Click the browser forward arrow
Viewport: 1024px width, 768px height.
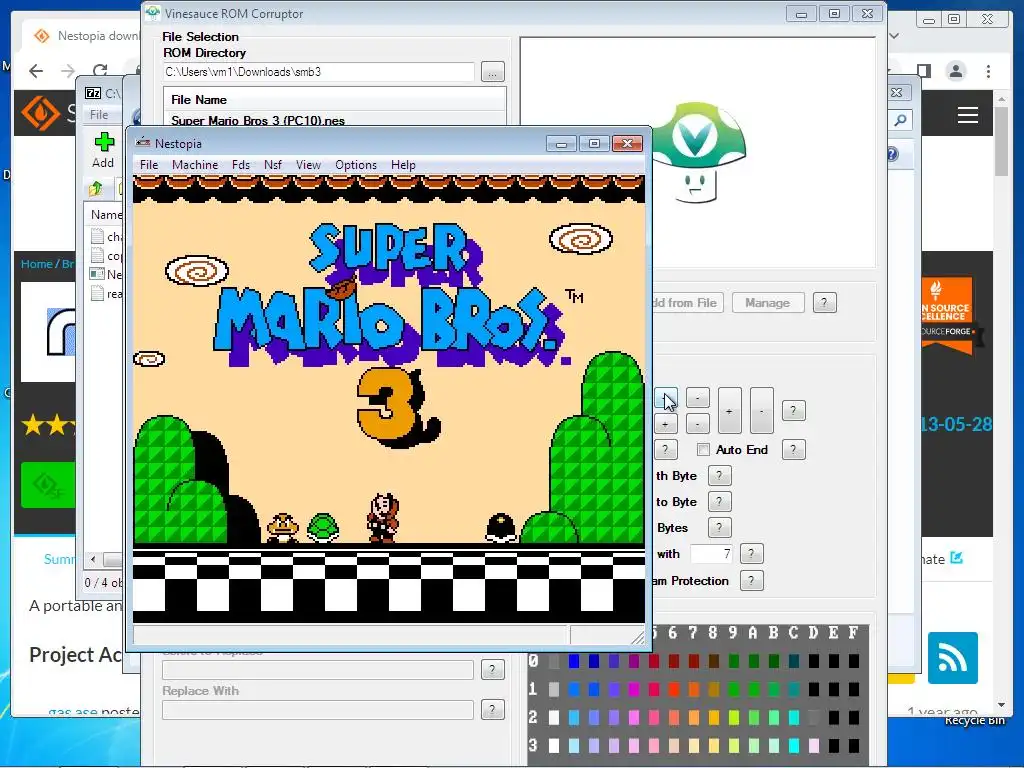tap(68, 71)
